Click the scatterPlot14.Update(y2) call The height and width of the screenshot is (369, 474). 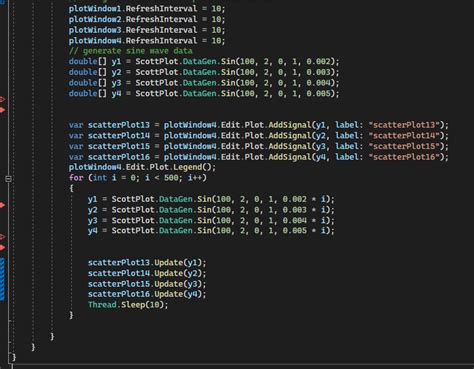(x=147, y=273)
